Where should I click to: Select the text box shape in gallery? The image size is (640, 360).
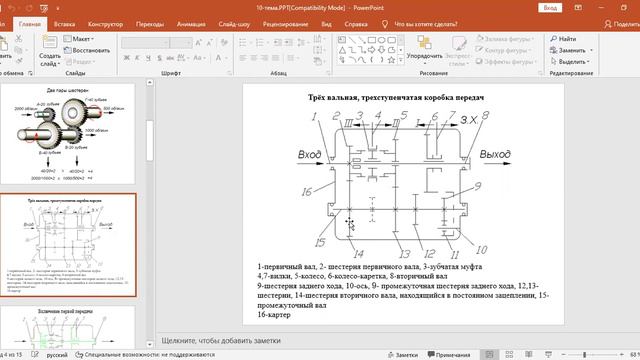342,40
